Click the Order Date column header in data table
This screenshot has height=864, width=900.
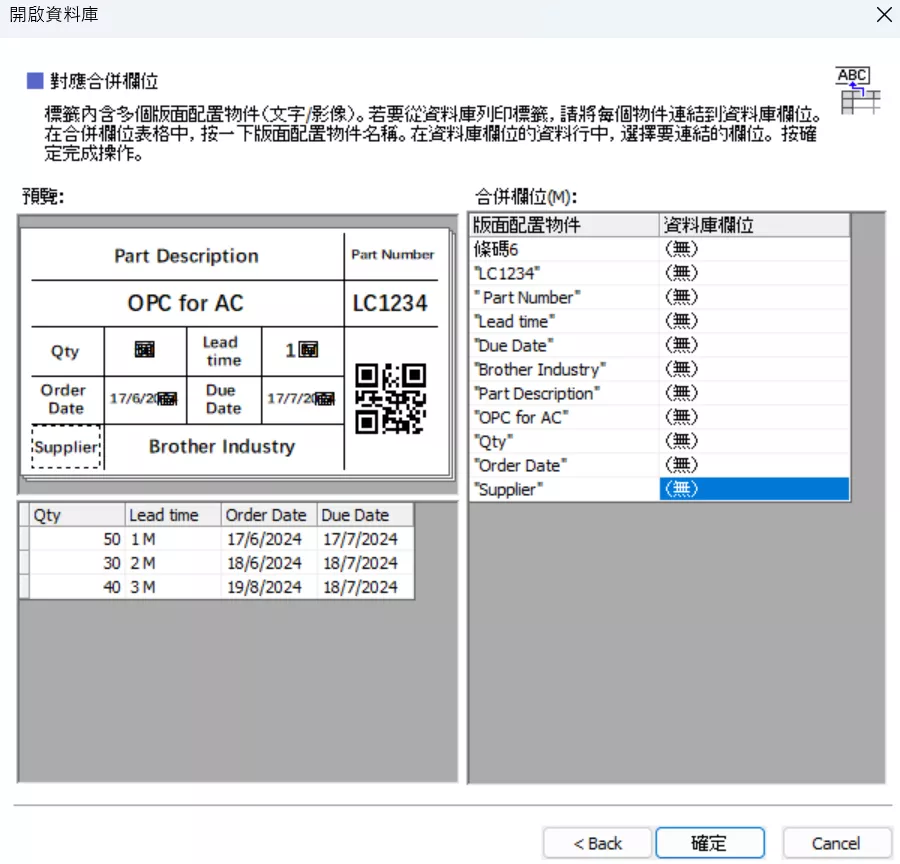tap(267, 515)
